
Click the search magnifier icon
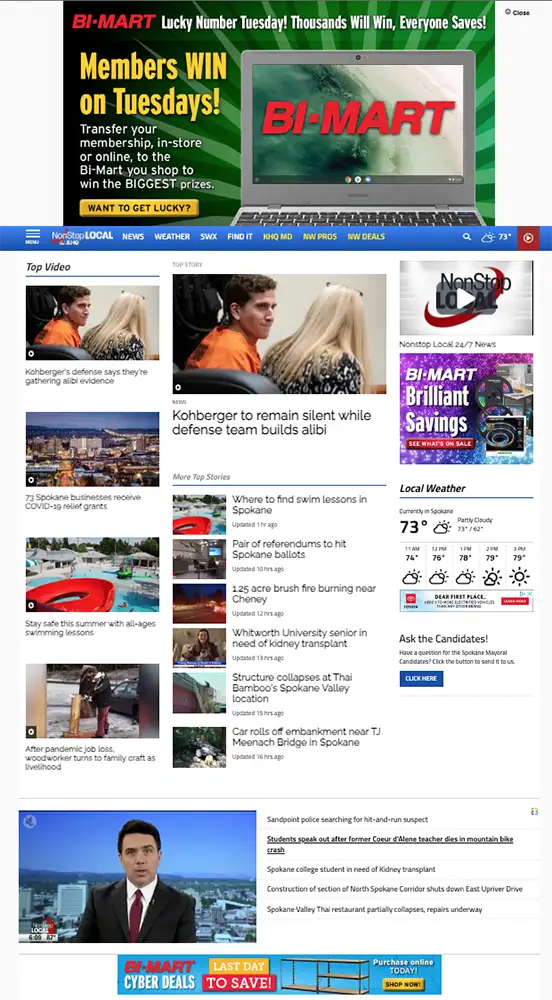[x=467, y=237]
